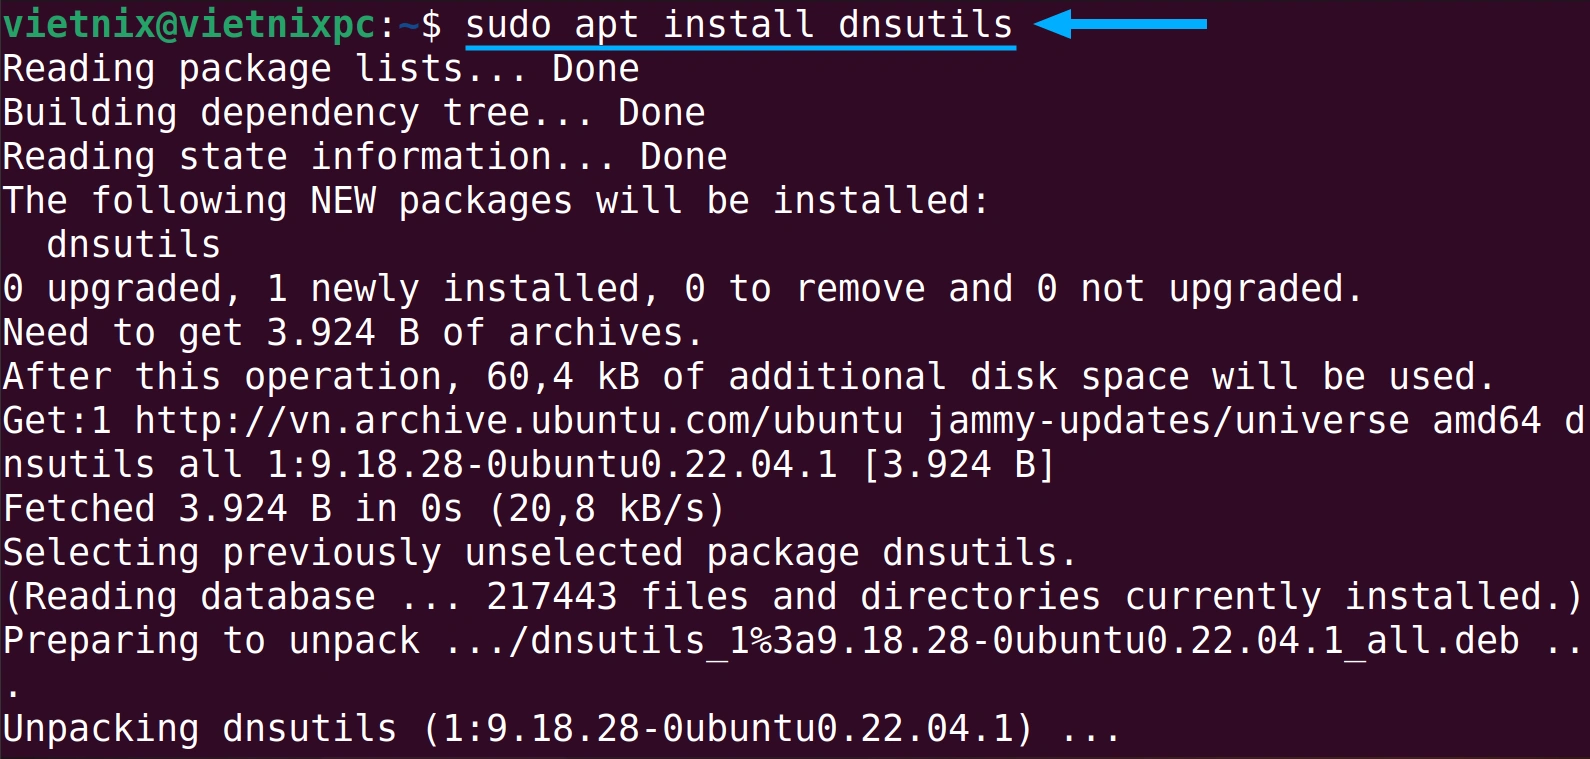Screen dimensions: 1590x759
Task: Click the bracketed "[3.924 B]" size value
Action: pos(958,465)
